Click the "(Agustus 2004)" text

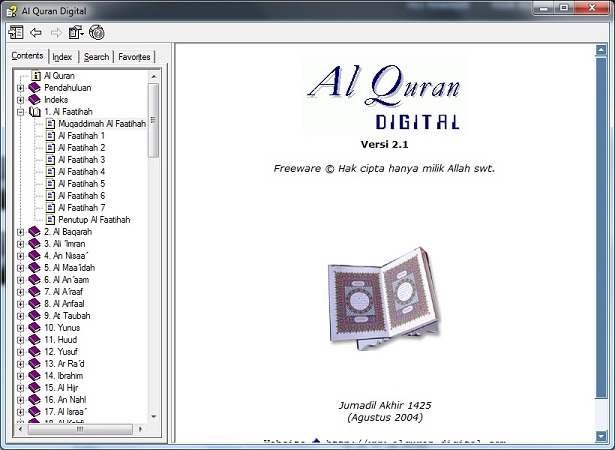pyautogui.click(x=385, y=417)
